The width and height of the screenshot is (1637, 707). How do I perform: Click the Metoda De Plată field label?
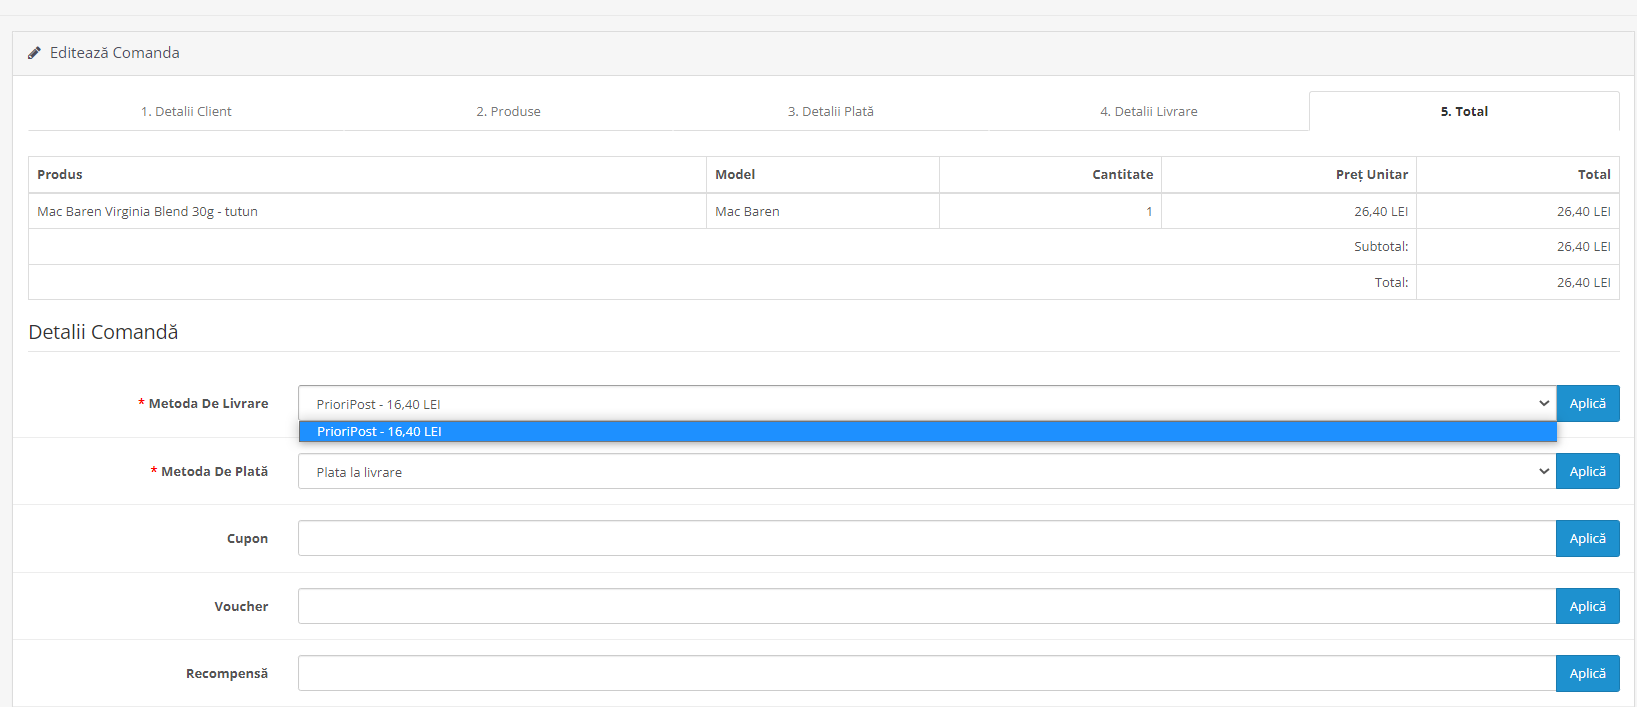pos(214,471)
